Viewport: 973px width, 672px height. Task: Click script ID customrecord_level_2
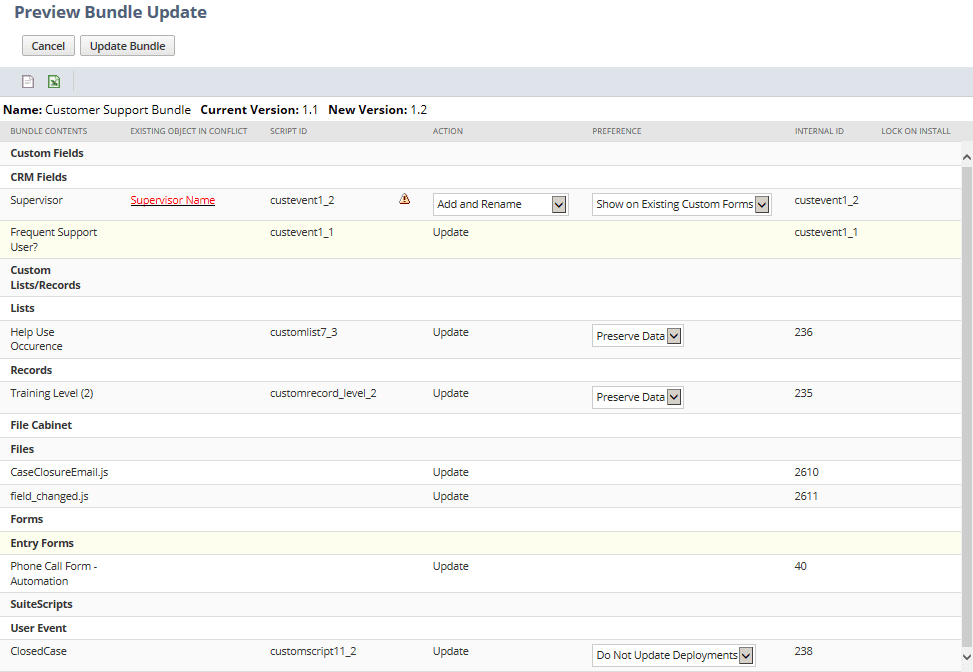pos(323,393)
